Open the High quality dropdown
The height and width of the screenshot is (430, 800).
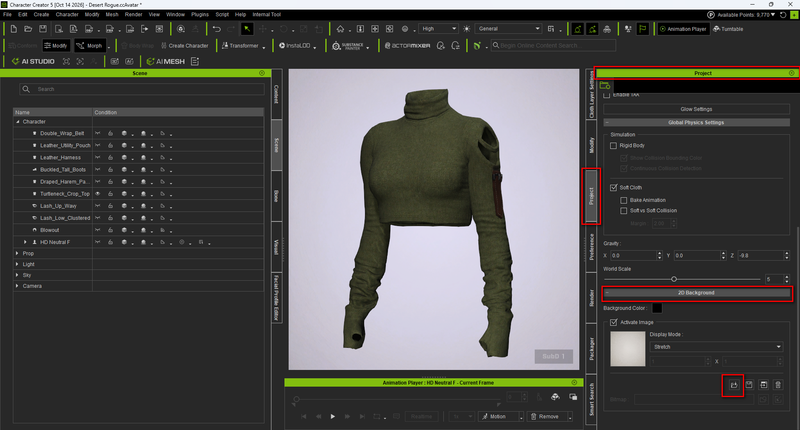(x=438, y=29)
